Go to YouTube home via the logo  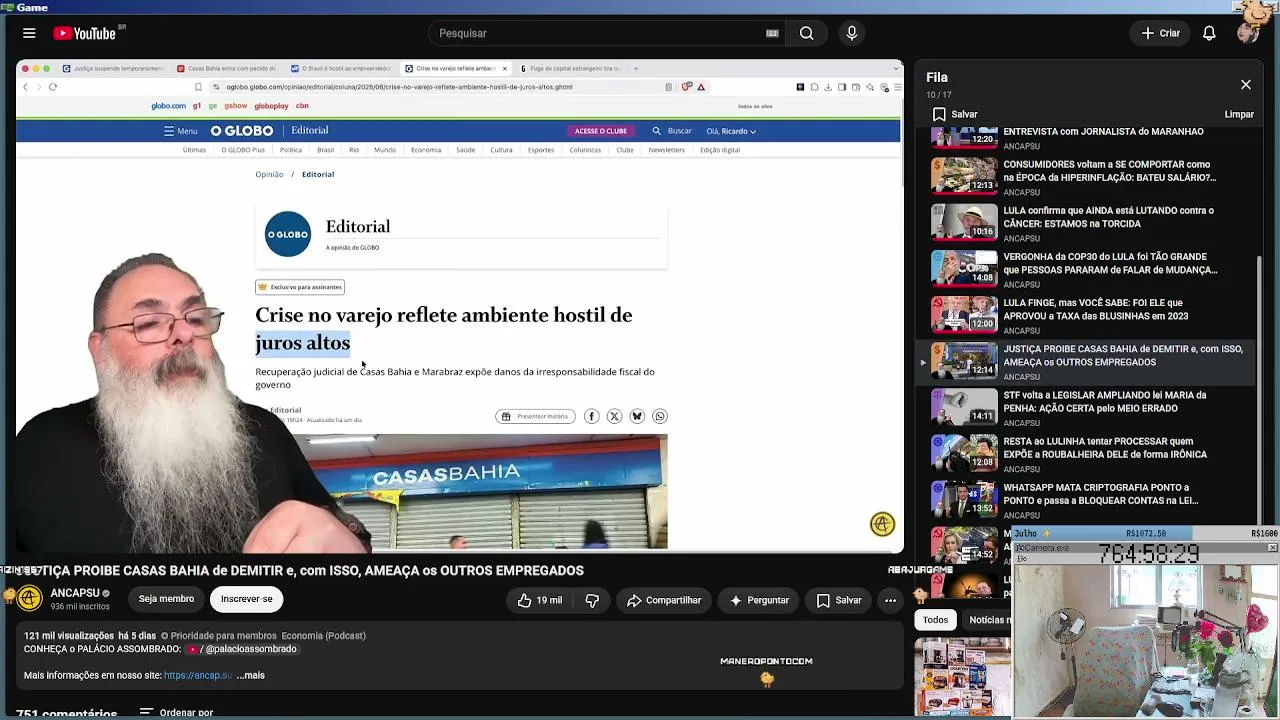point(85,33)
